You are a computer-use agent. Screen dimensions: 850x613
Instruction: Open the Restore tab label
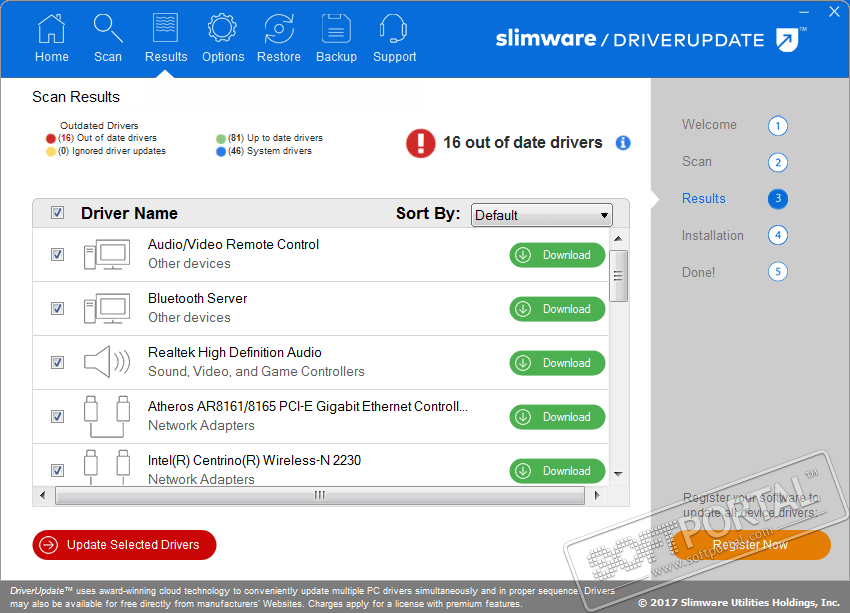point(279,57)
